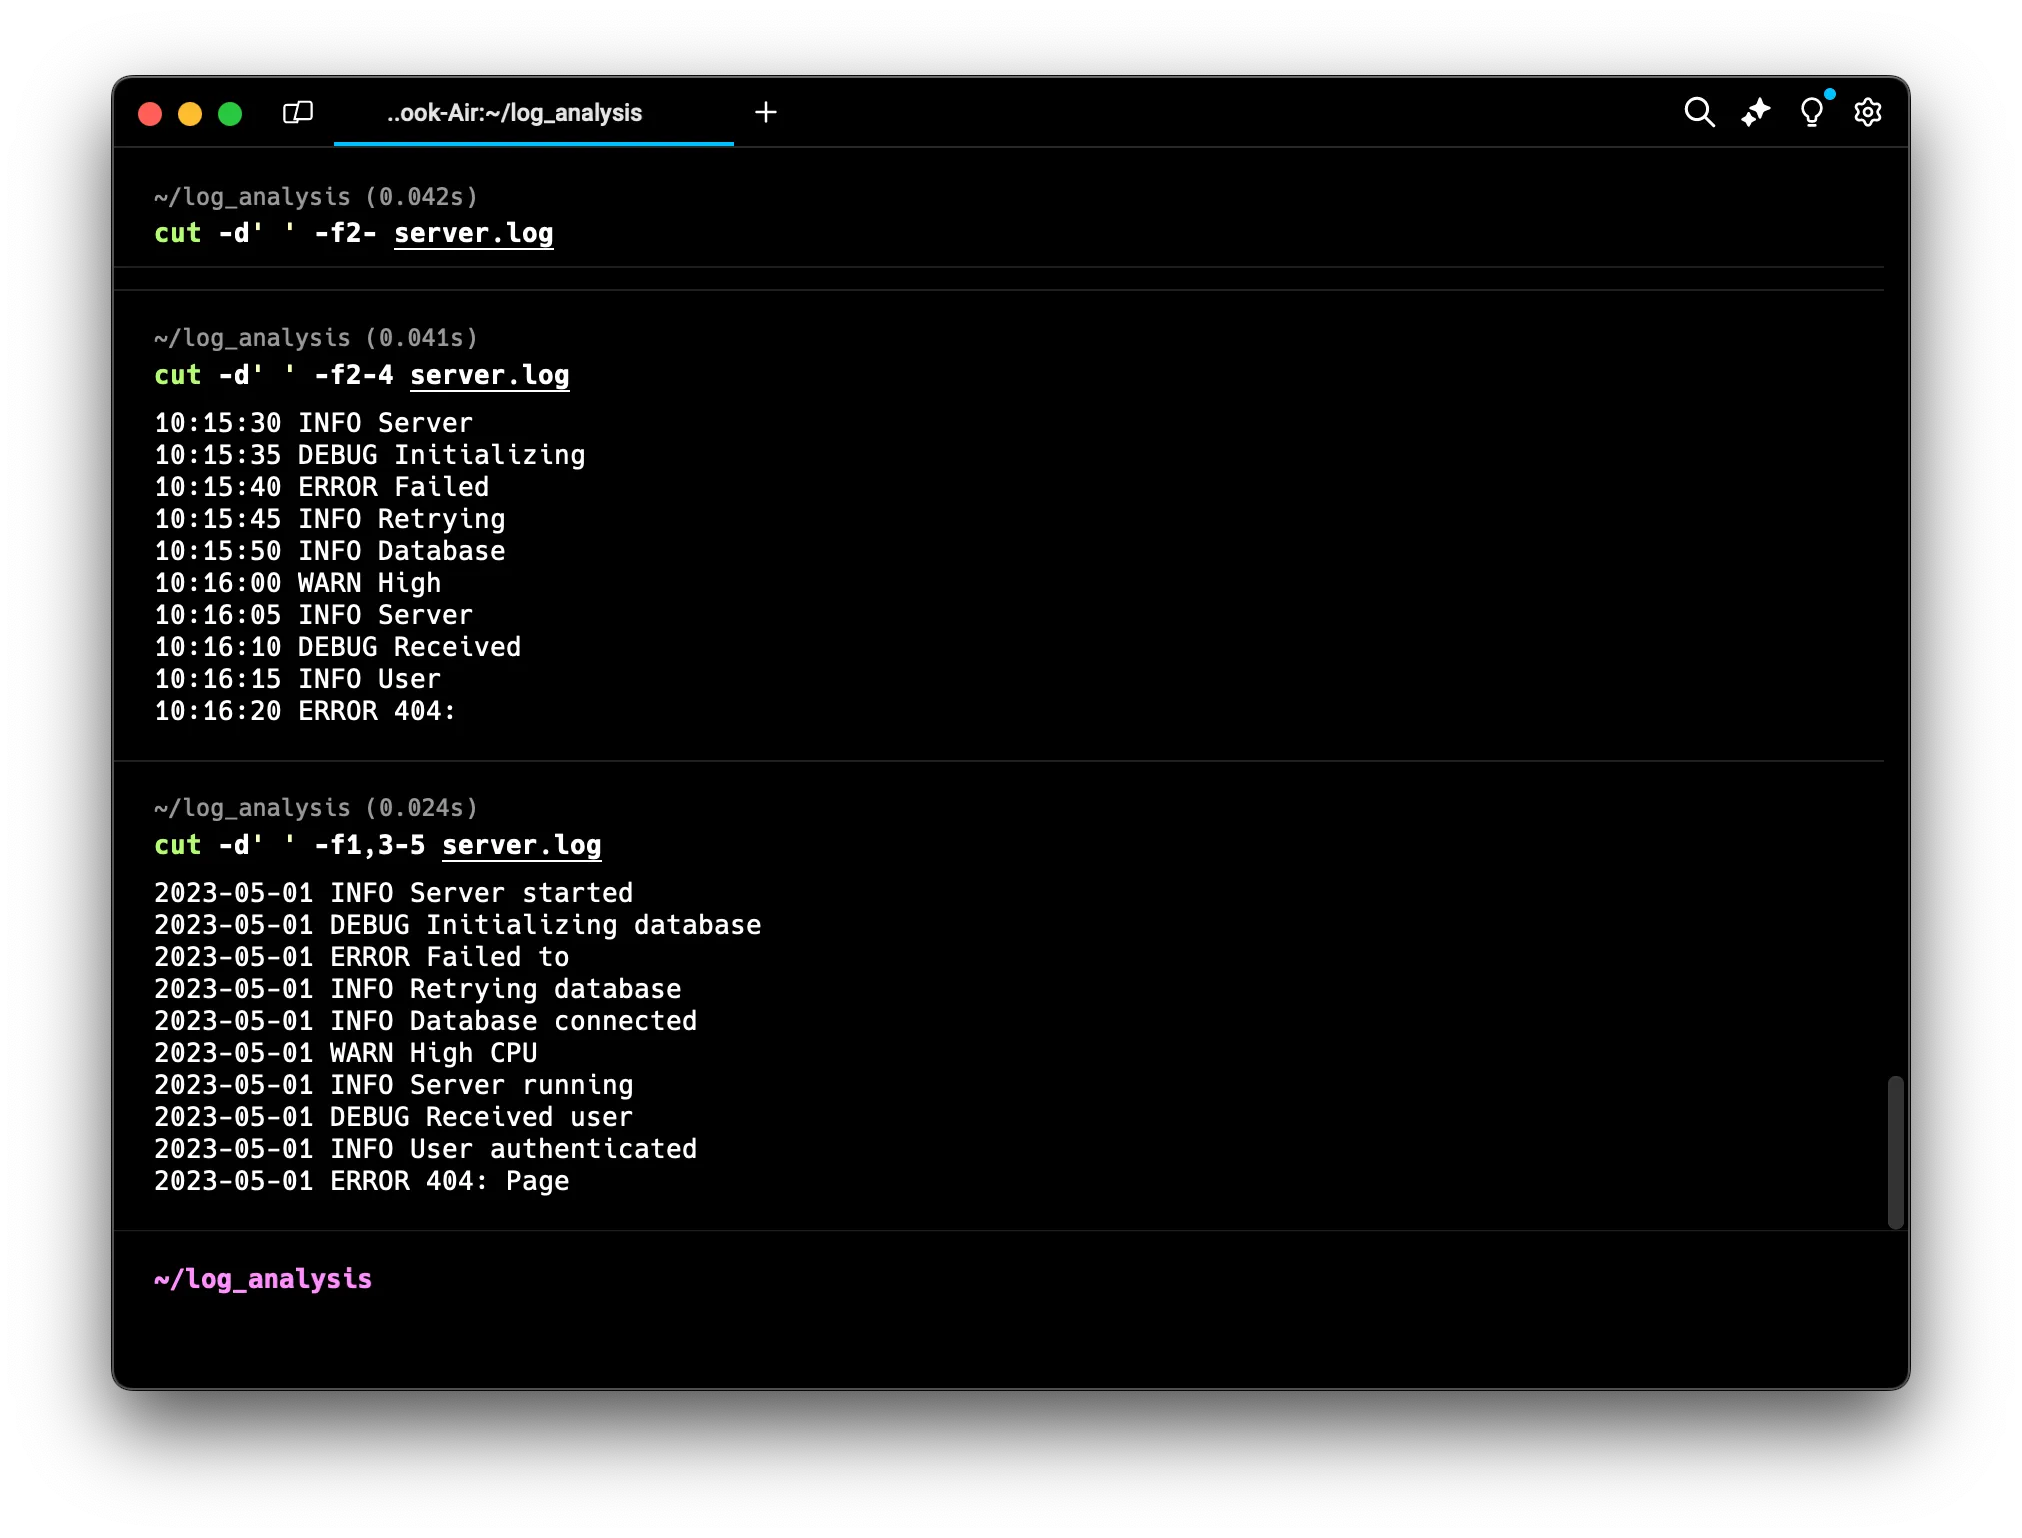The height and width of the screenshot is (1538, 2022).
Task: Open the settings gear icon
Action: tap(1867, 112)
